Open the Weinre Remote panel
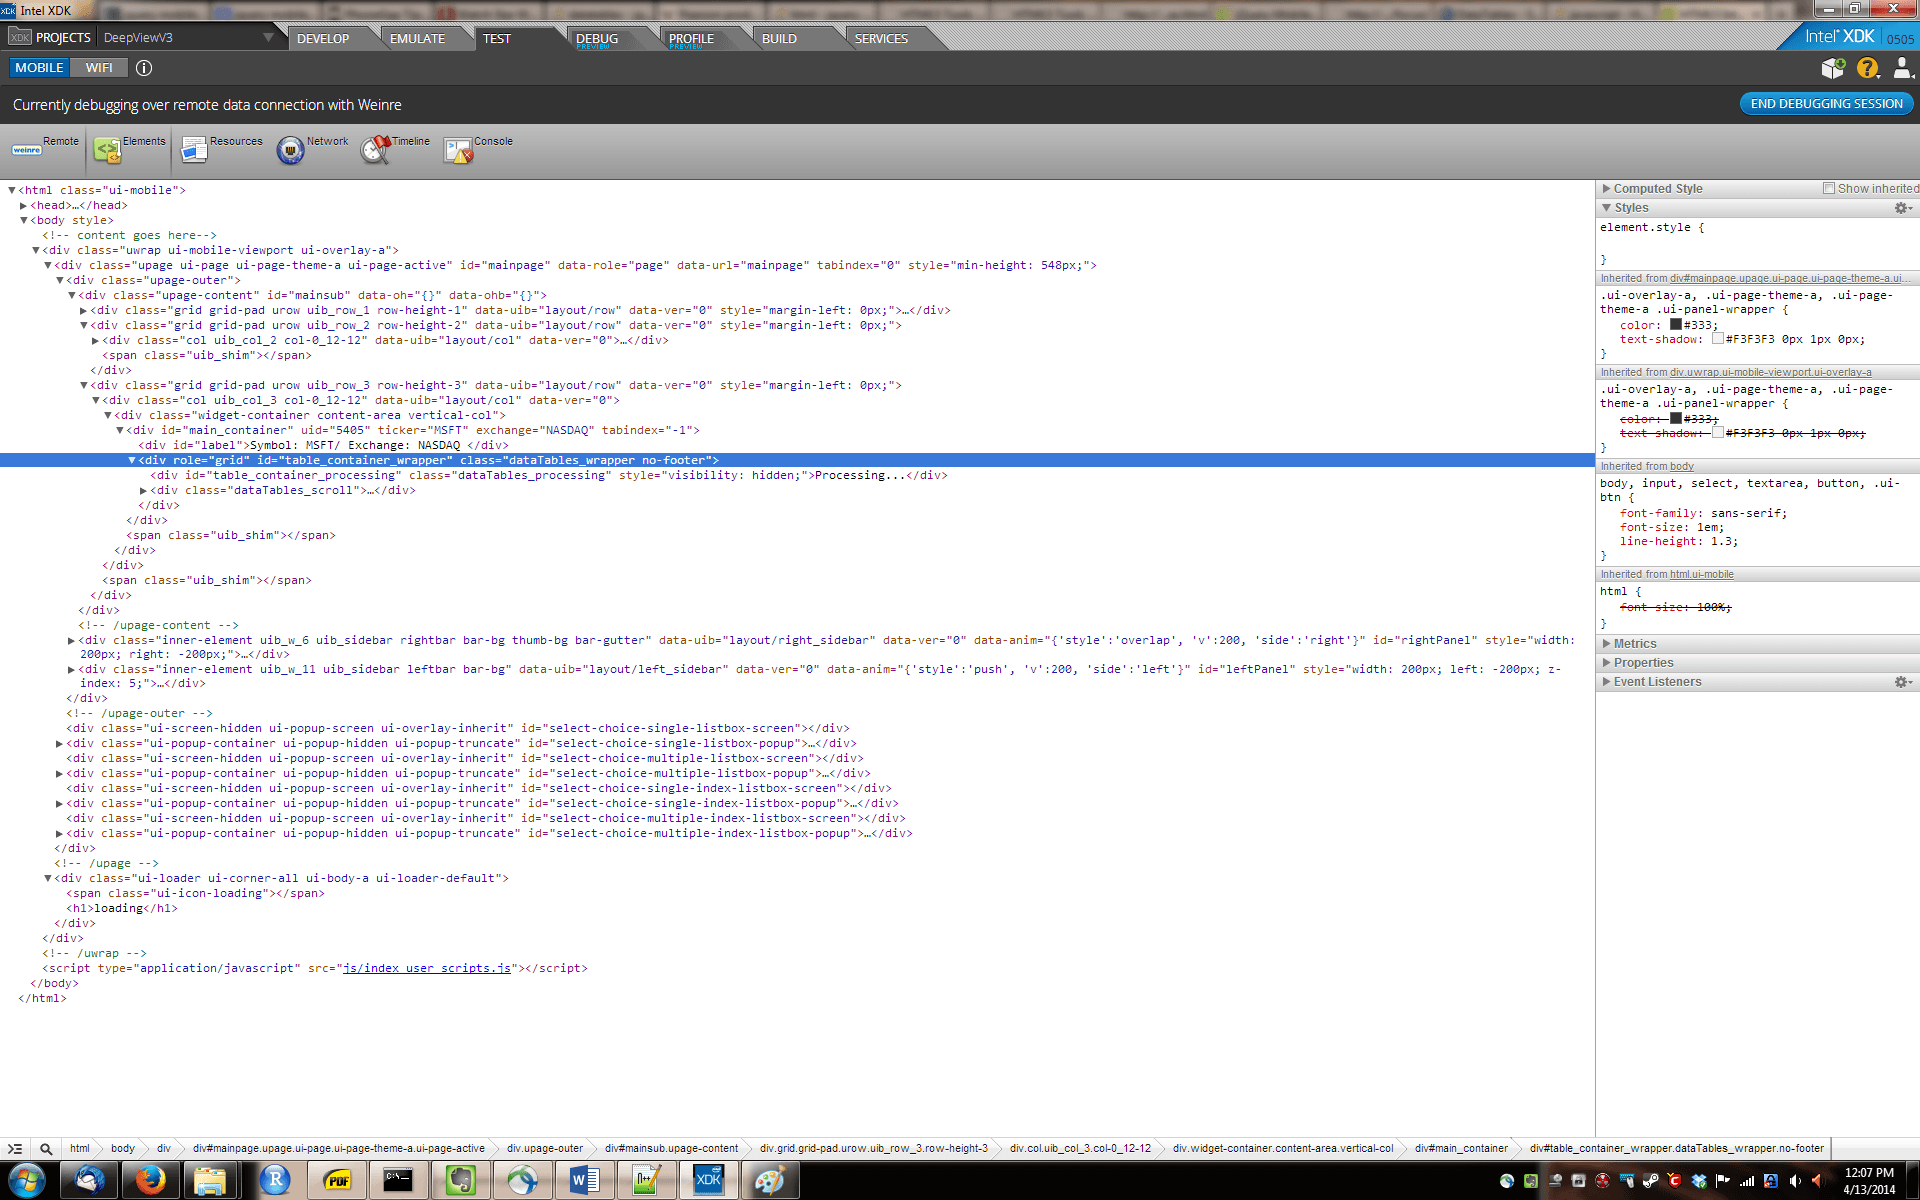Viewport: 1920px width, 1200px height. [x=45, y=150]
